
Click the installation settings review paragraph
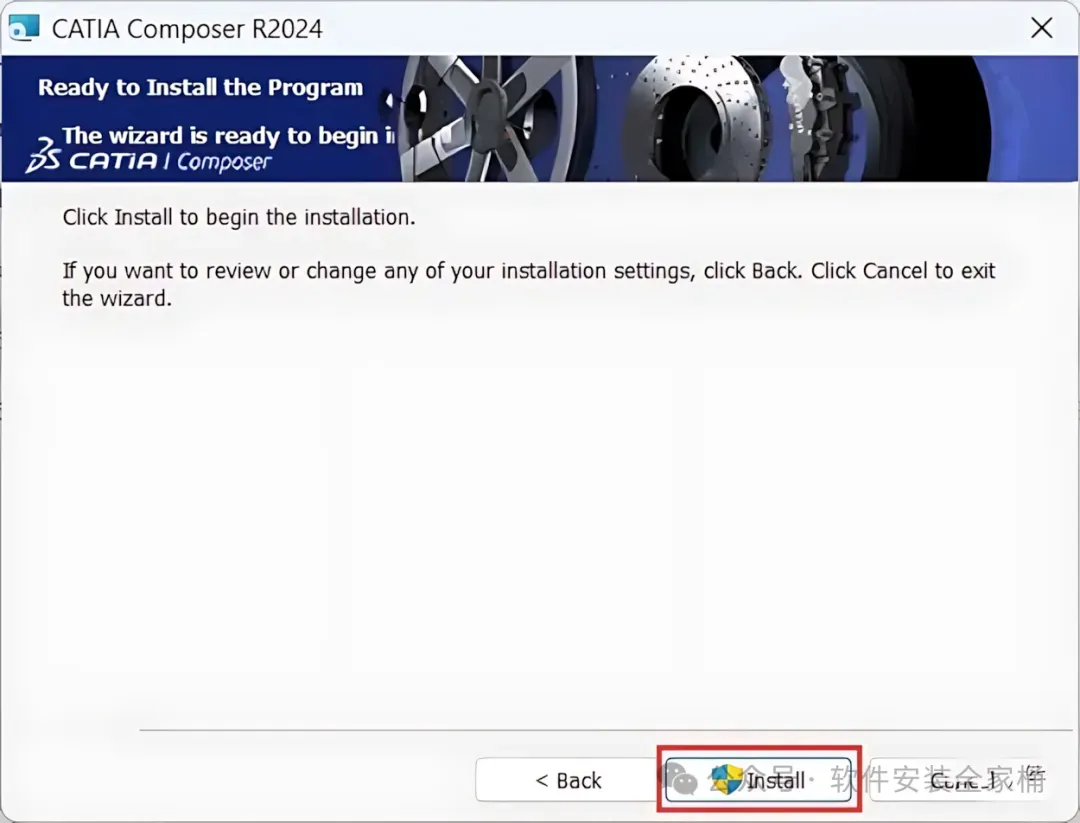528,284
